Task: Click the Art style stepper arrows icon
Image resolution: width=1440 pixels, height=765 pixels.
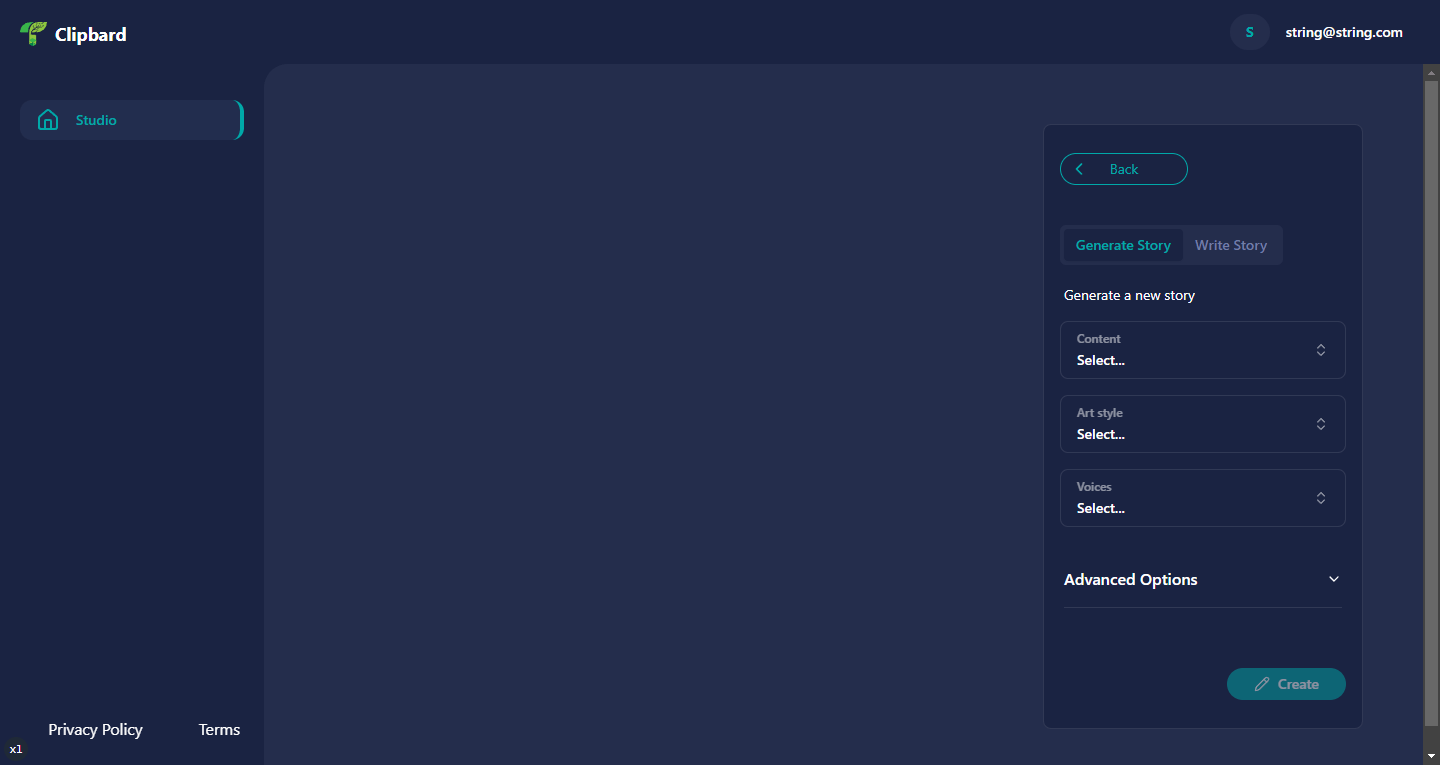Action: pos(1320,424)
